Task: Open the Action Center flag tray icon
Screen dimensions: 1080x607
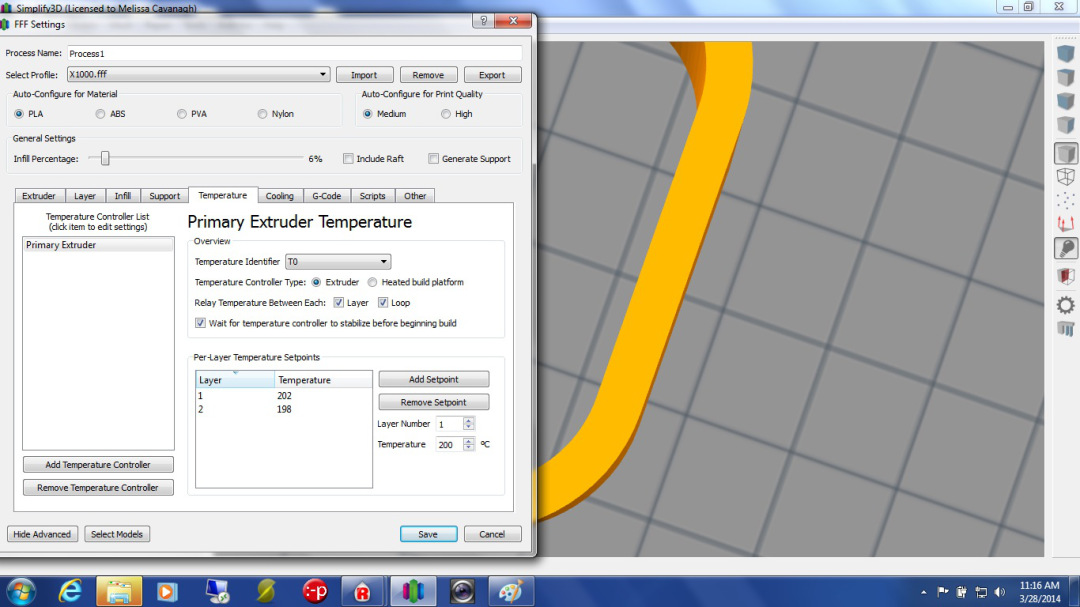Action: [943, 592]
